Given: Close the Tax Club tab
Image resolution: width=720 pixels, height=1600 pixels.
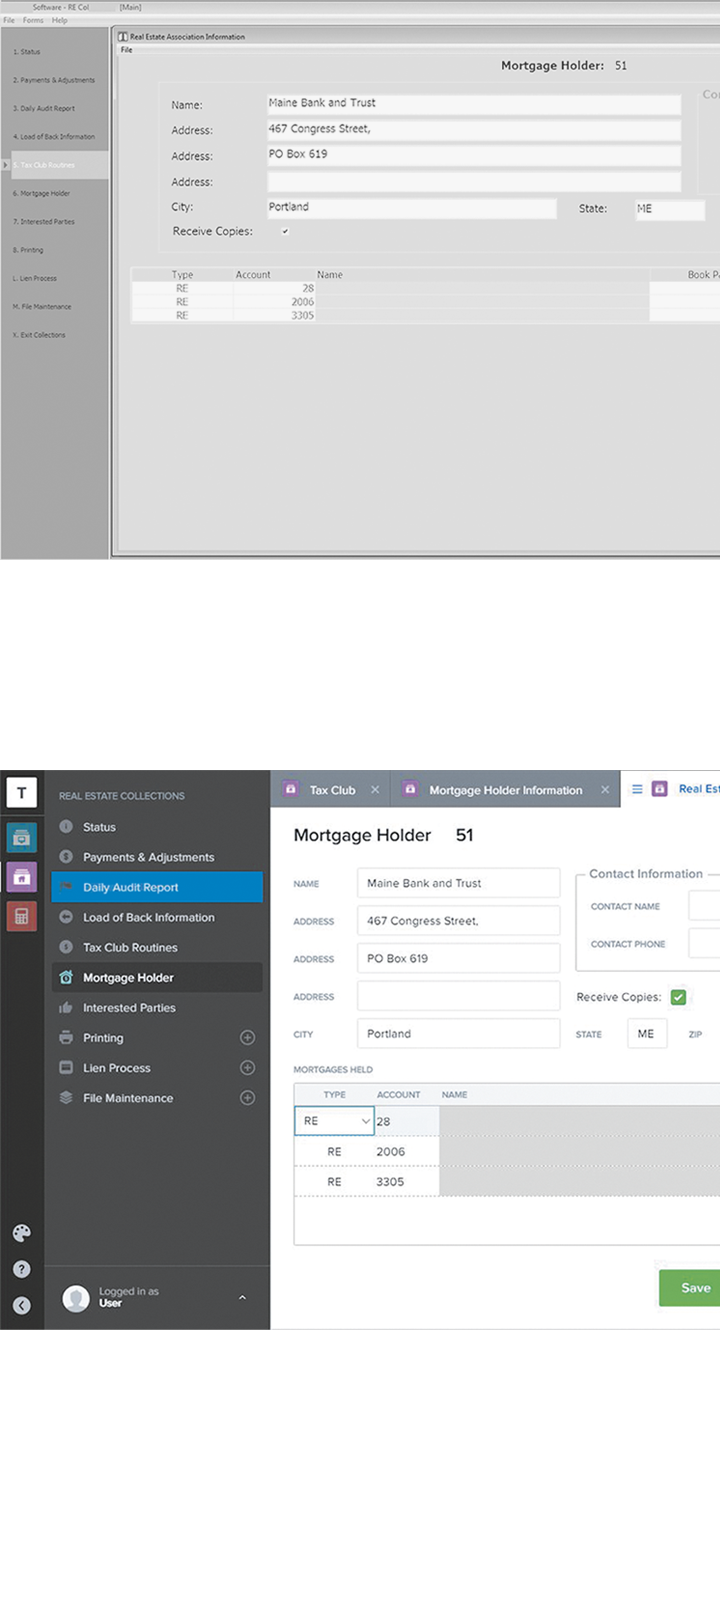Looking at the screenshot, I should pos(375,790).
